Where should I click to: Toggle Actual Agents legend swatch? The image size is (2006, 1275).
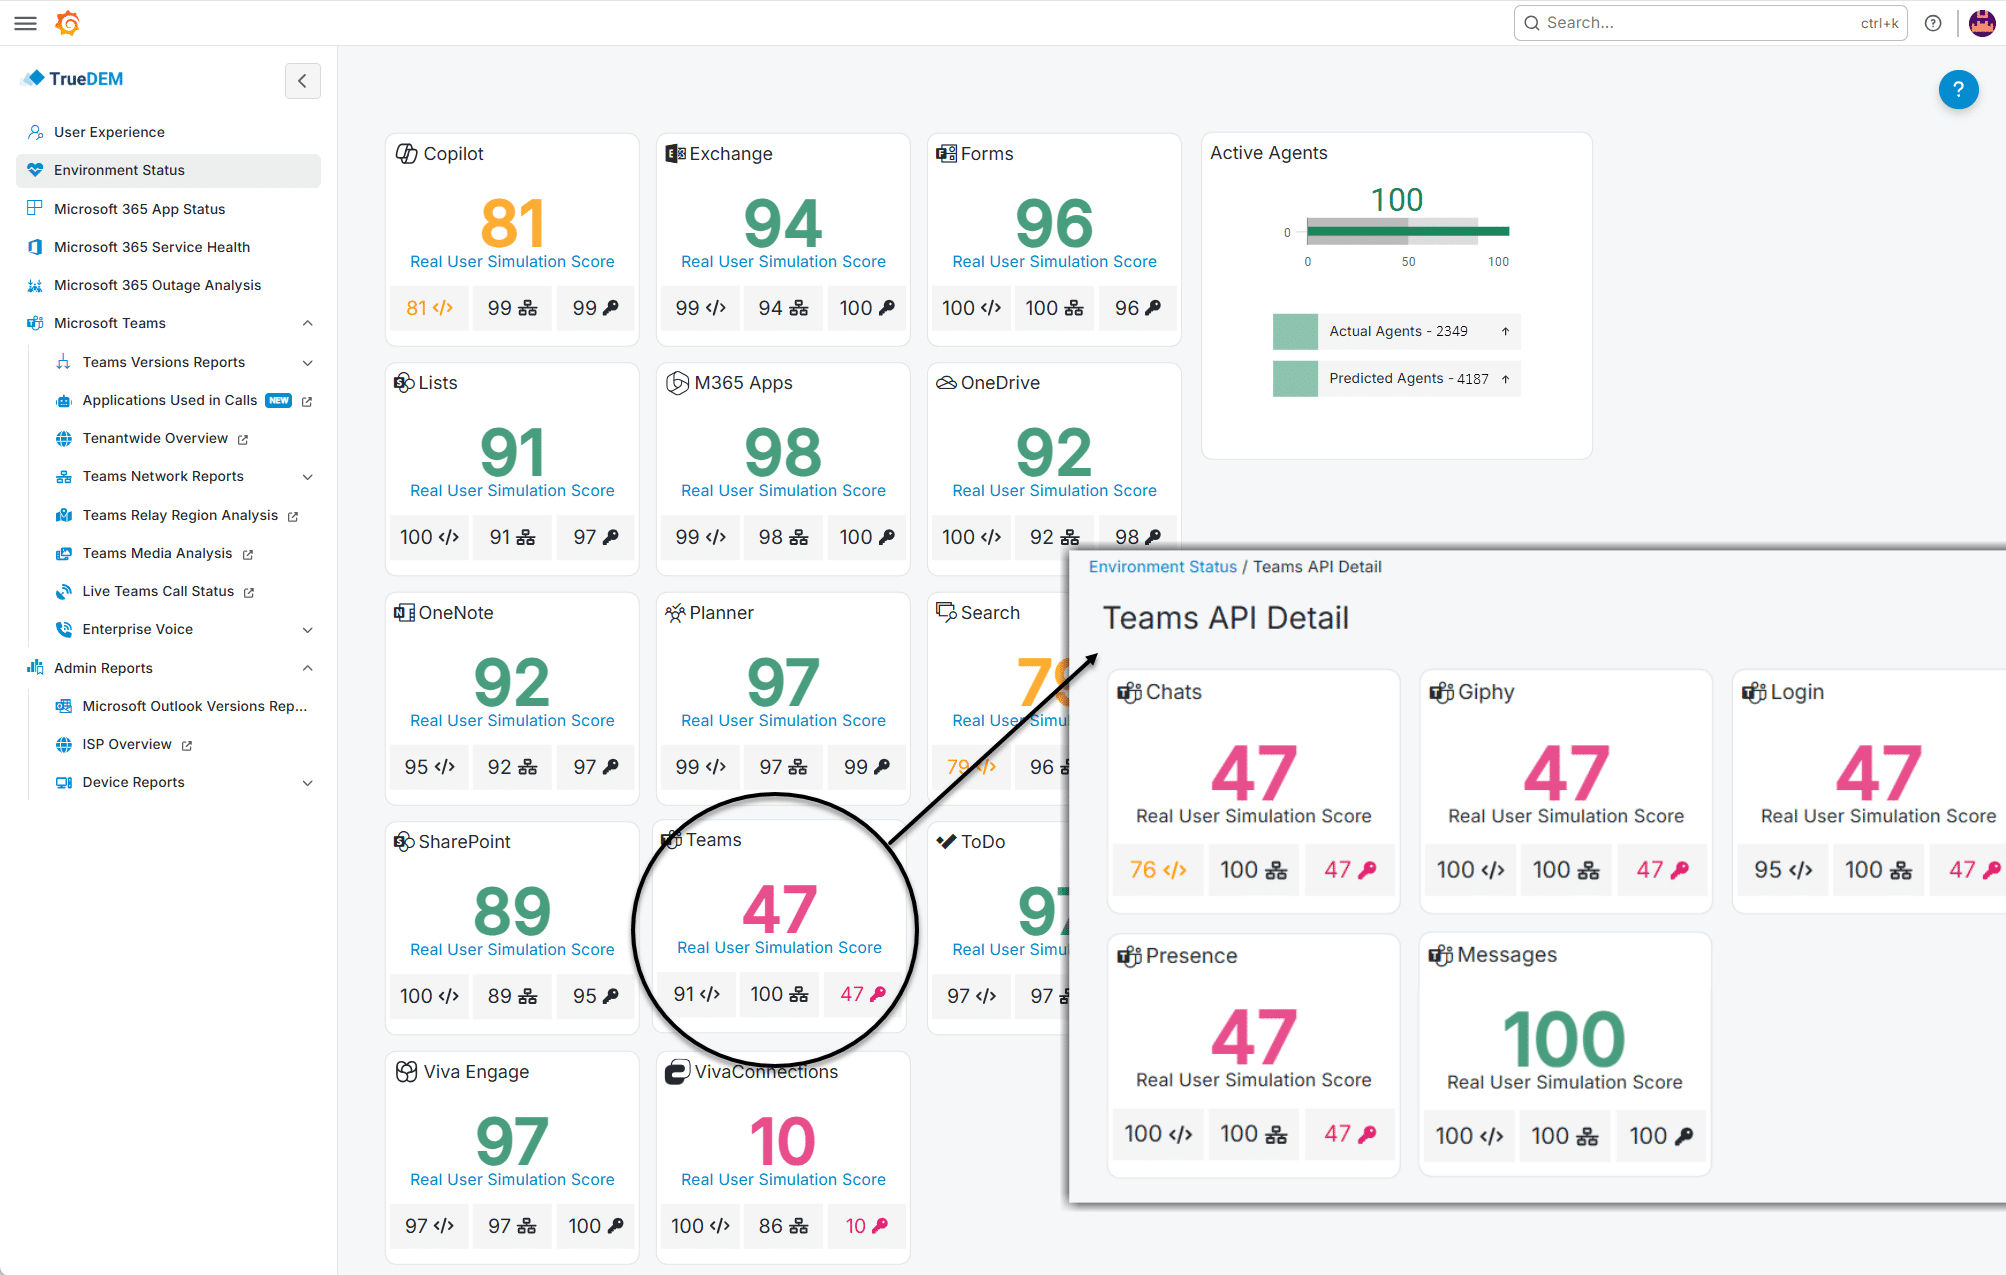pos(1295,331)
